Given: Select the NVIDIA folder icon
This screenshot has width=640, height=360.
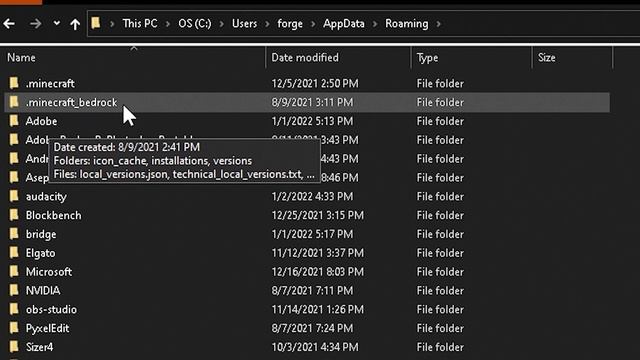Looking at the screenshot, I should 14,290.
